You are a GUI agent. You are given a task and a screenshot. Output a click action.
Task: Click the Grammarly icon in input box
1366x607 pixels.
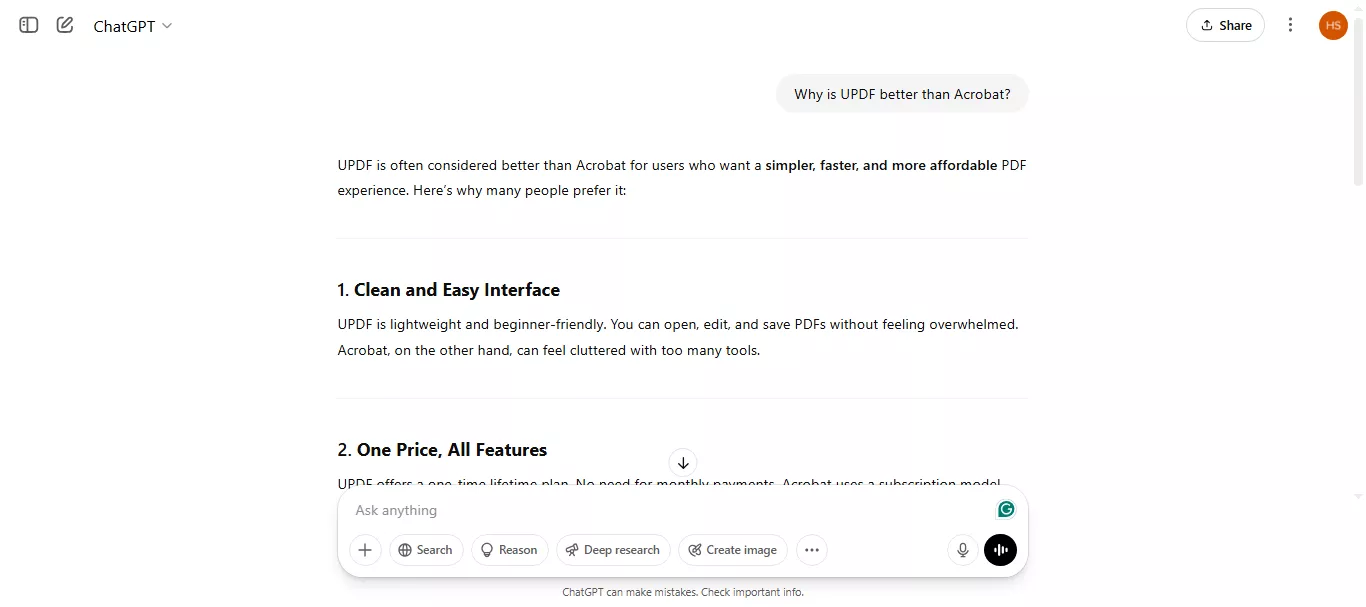tap(1006, 509)
